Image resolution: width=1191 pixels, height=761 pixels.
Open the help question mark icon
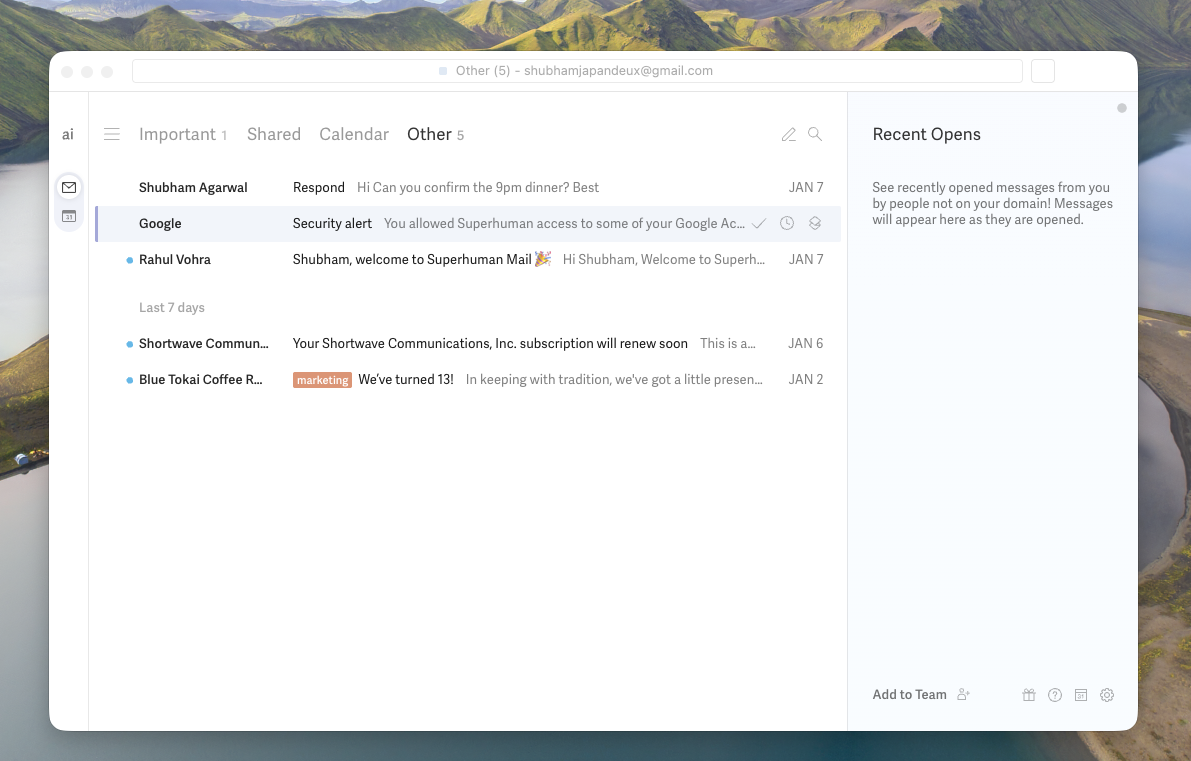tap(1055, 694)
